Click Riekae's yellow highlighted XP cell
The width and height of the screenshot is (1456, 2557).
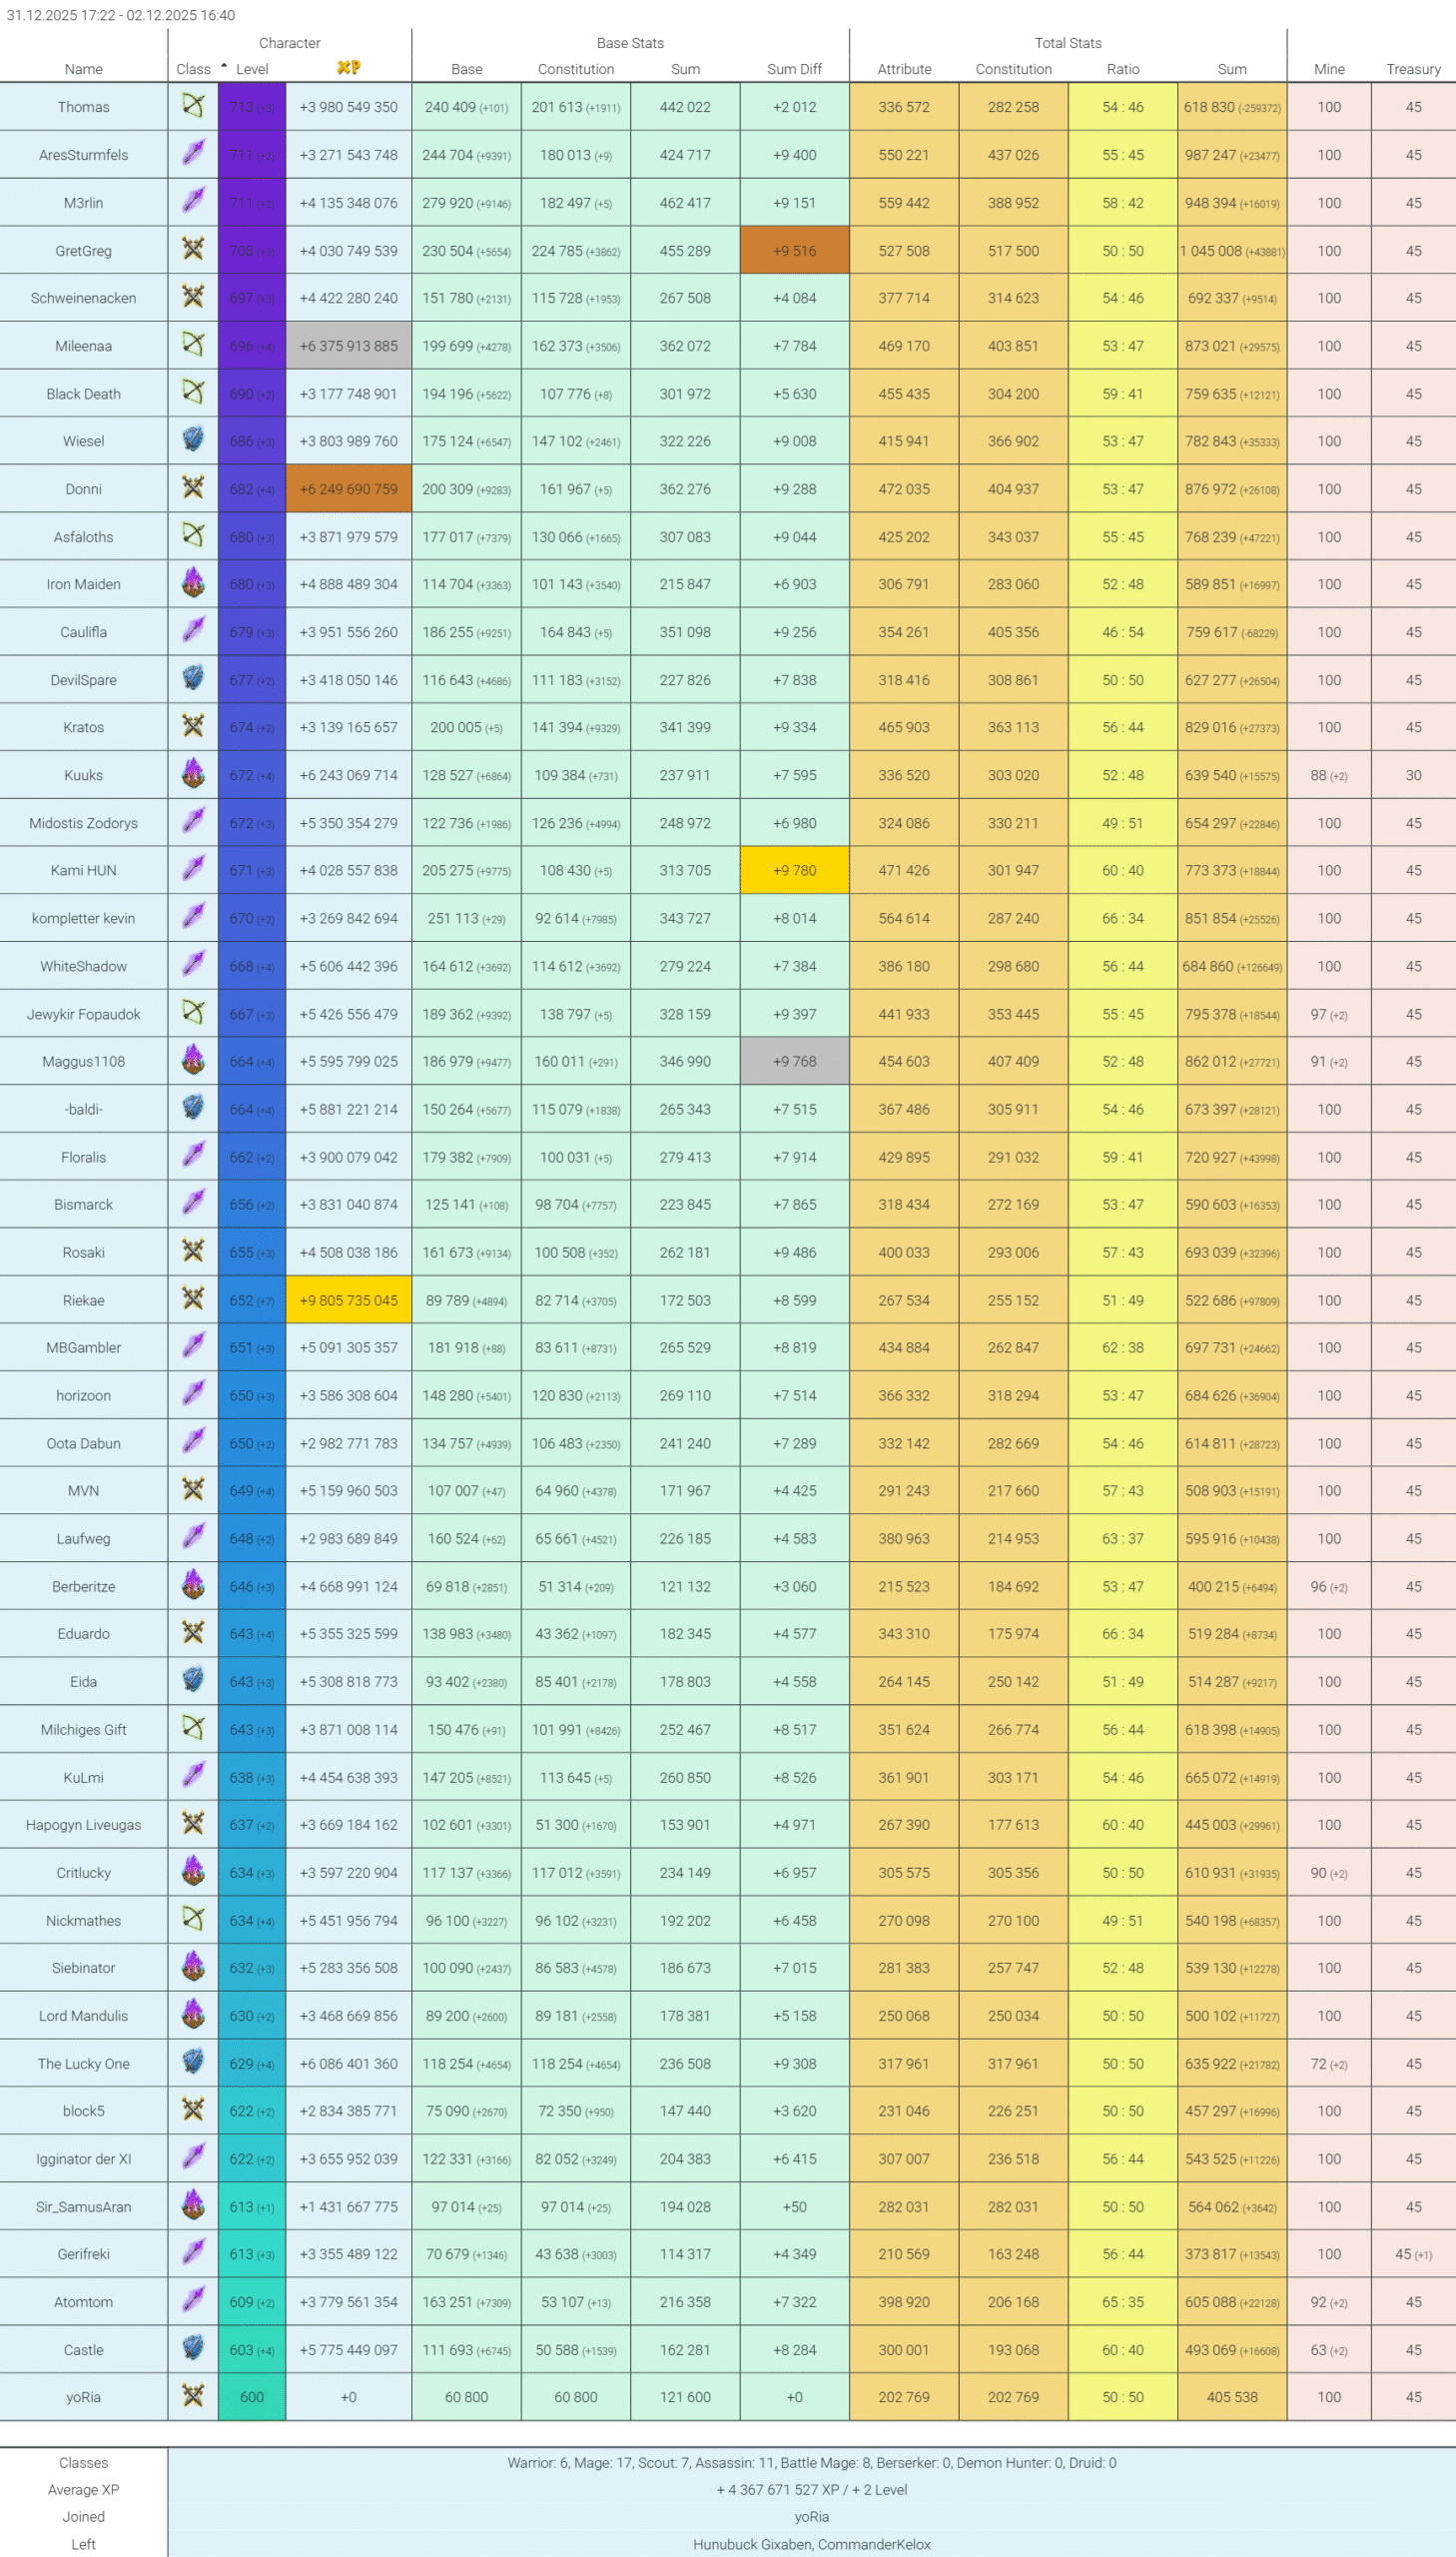point(348,1300)
